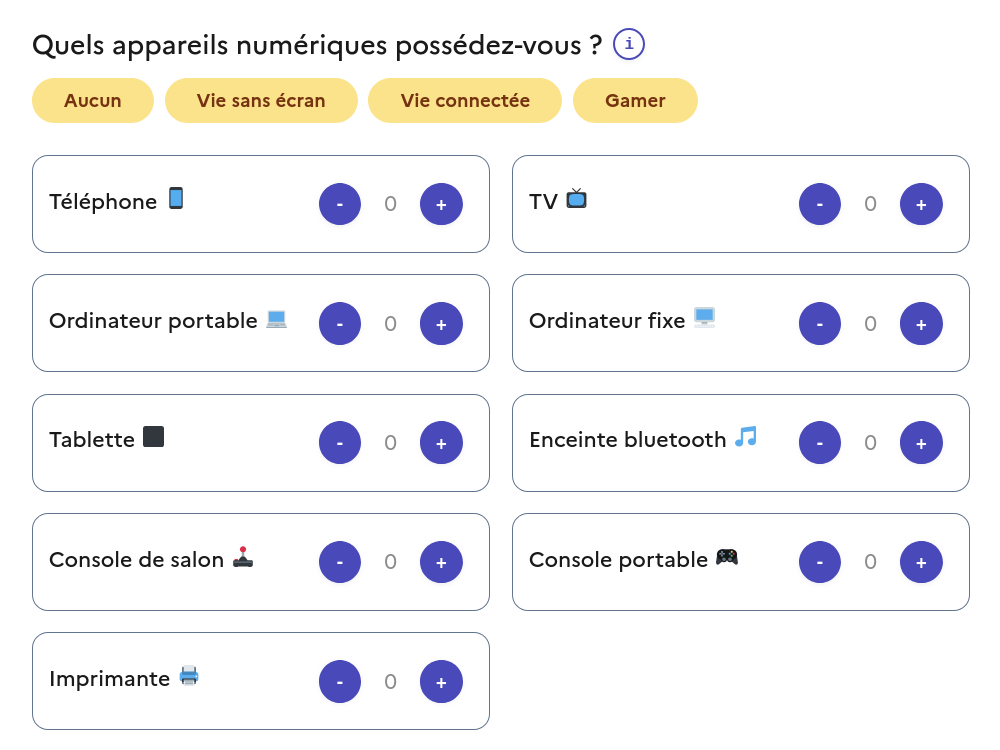The height and width of the screenshot is (750, 1000).
Task: Add one Imprimante with plus button
Action: [x=441, y=682]
